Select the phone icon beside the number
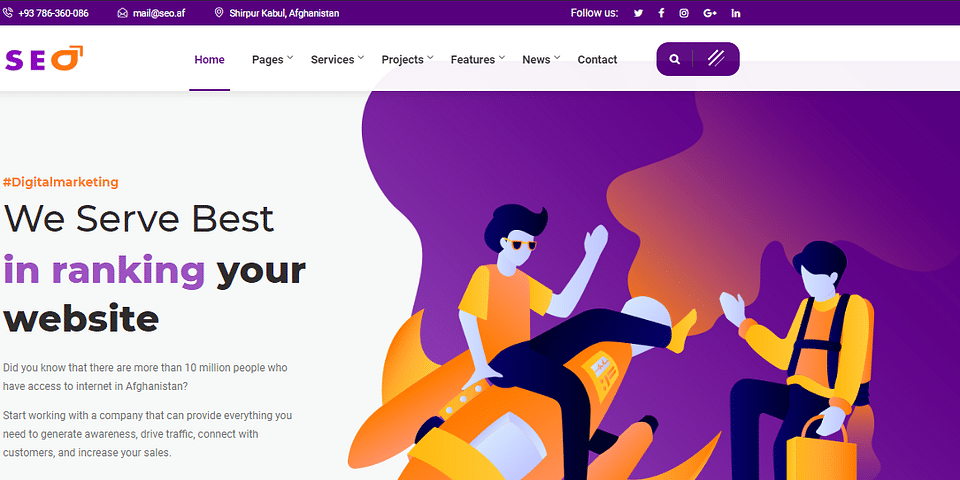 coord(8,13)
